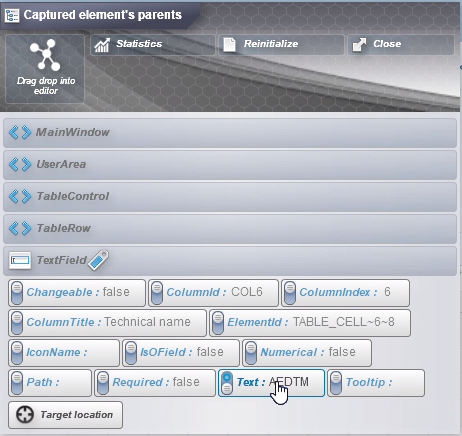Toggle the ColumnIndex property switch
The image size is (462, 436).
[290, 293]
